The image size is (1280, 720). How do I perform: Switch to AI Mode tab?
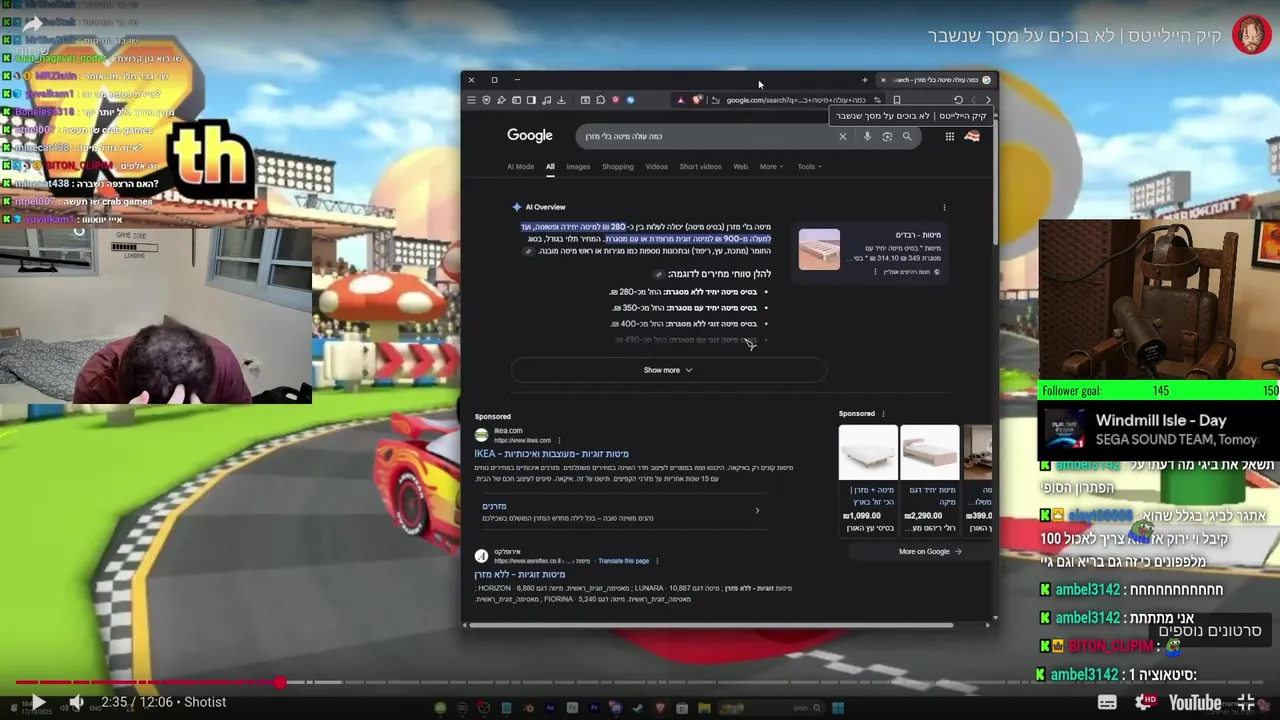[x=520, y=166]
